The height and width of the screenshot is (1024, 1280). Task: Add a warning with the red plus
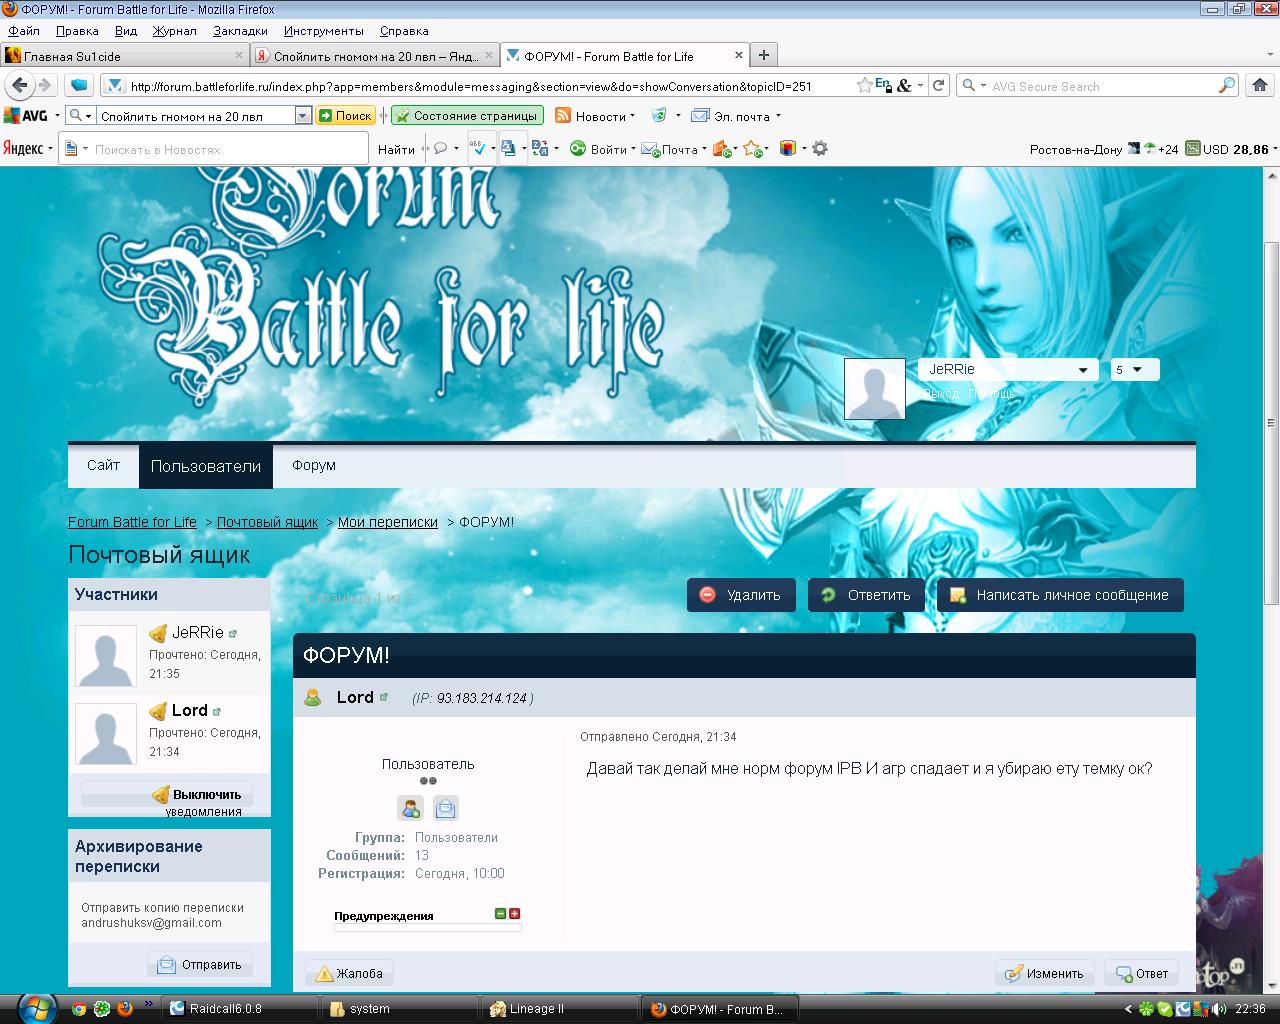[x=515, y=913]
